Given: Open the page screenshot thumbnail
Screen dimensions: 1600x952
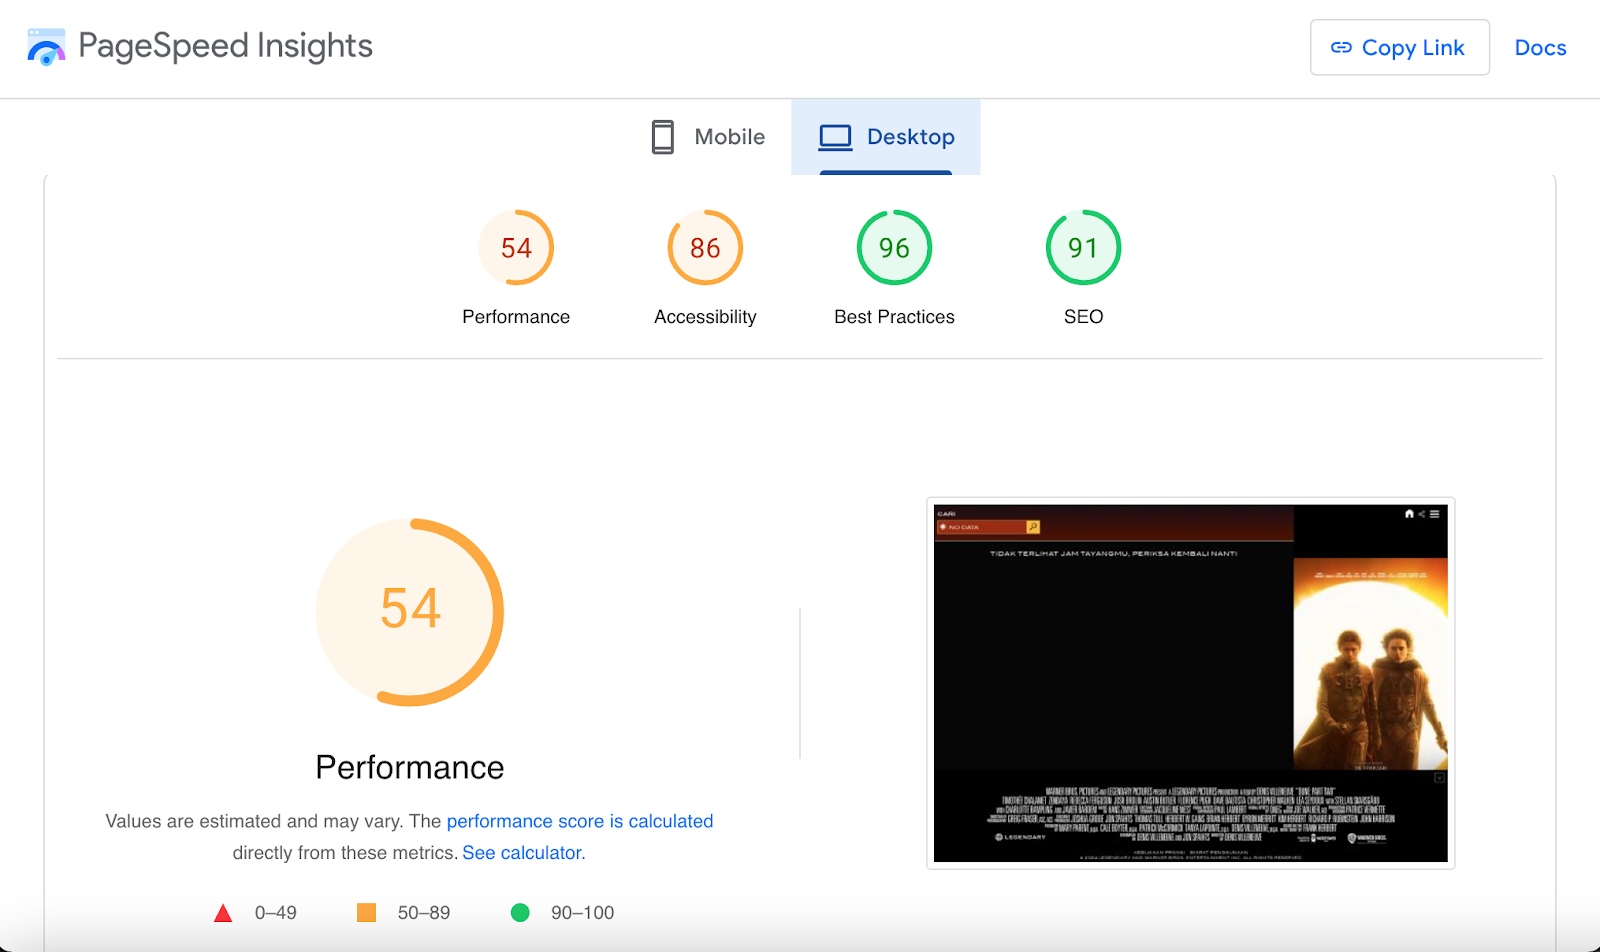Looking at the screenshot, I should [1190, 683].
